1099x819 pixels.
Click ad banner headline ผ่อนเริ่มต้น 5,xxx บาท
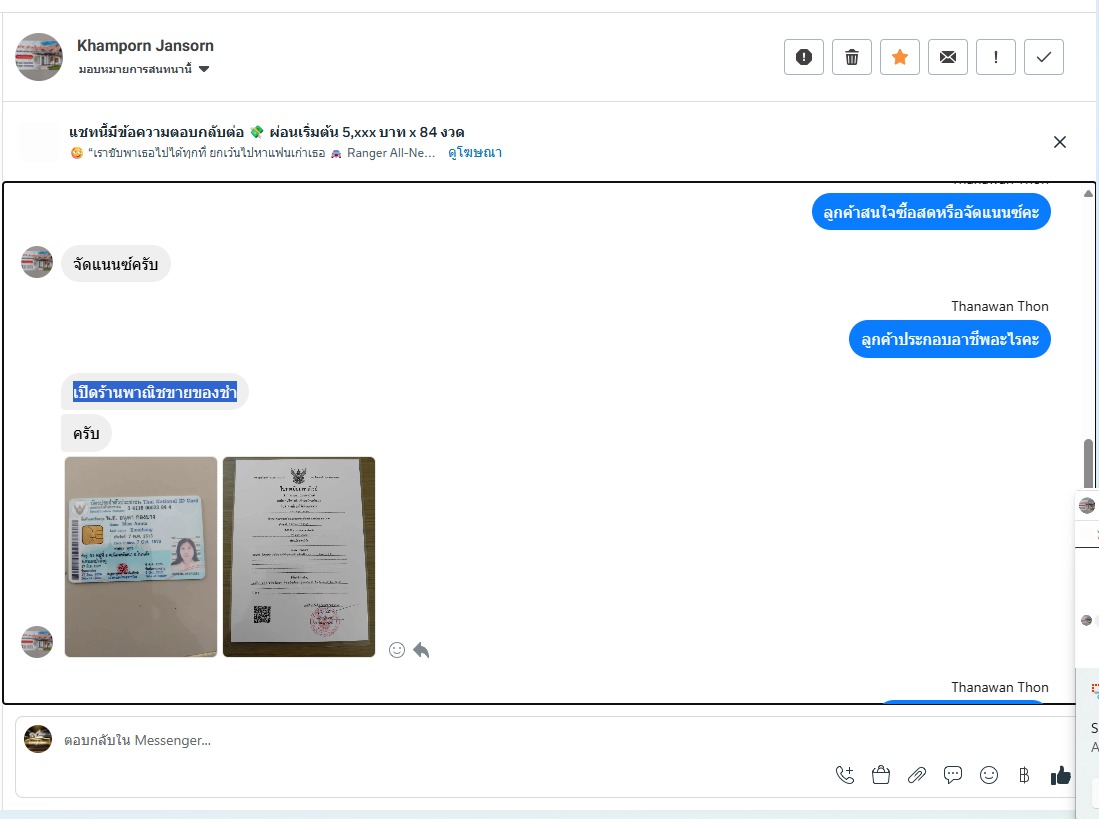tap(367, 132)
